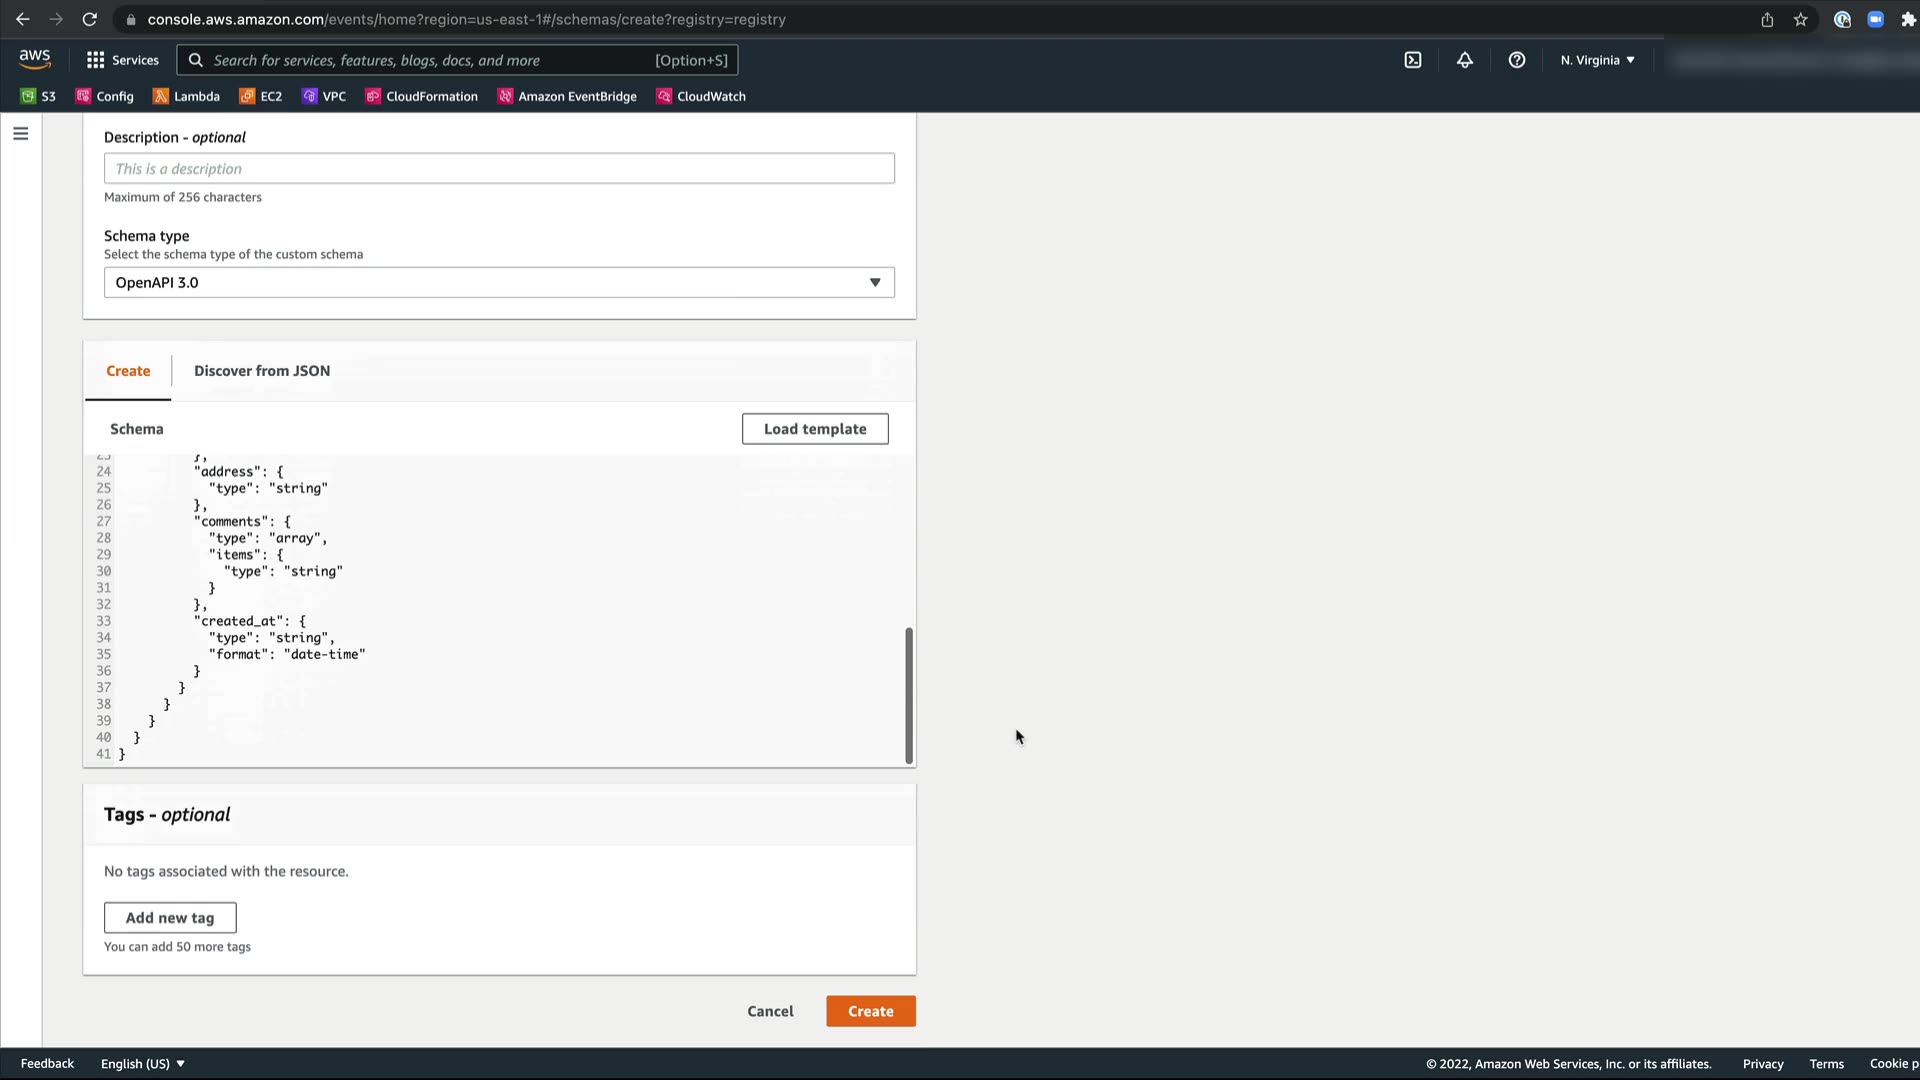Open the Services grid menu
This screenshot has height=1080, width=1920.
(x=122, y=60)
